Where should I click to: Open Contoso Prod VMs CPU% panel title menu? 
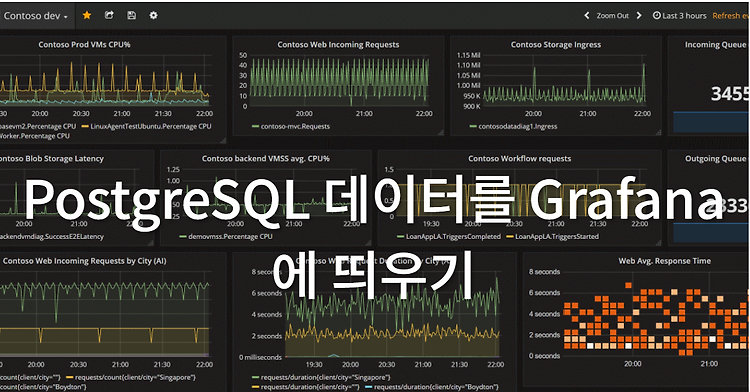coord(84,44)
